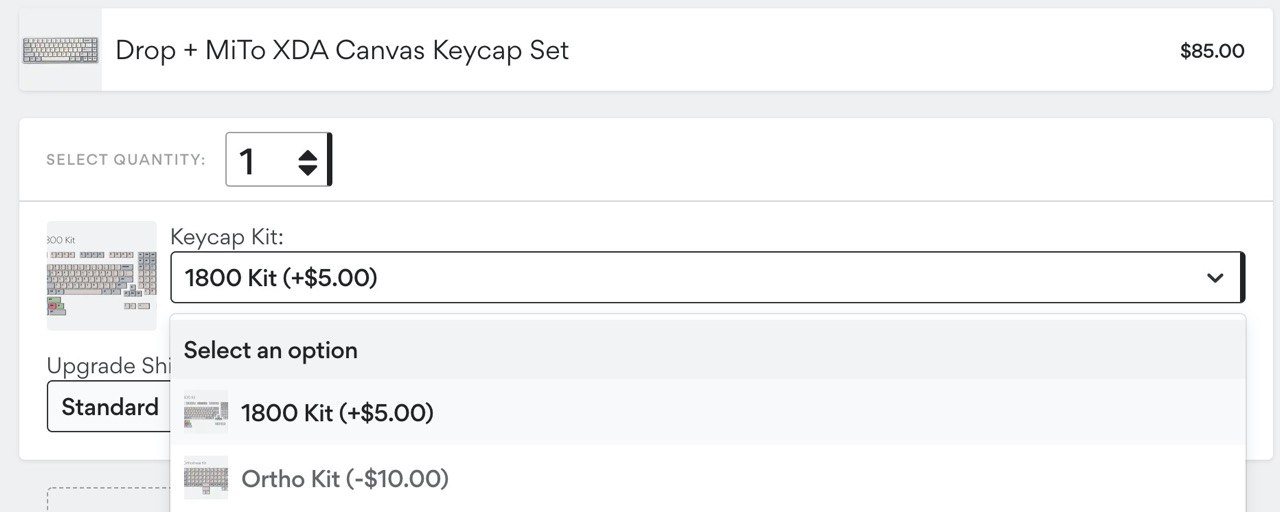The height and width of the screenshot is (512, 1280).
Task: Choose the 1800 Kit (+$5.00) option
Action: (x=708, y=412)
